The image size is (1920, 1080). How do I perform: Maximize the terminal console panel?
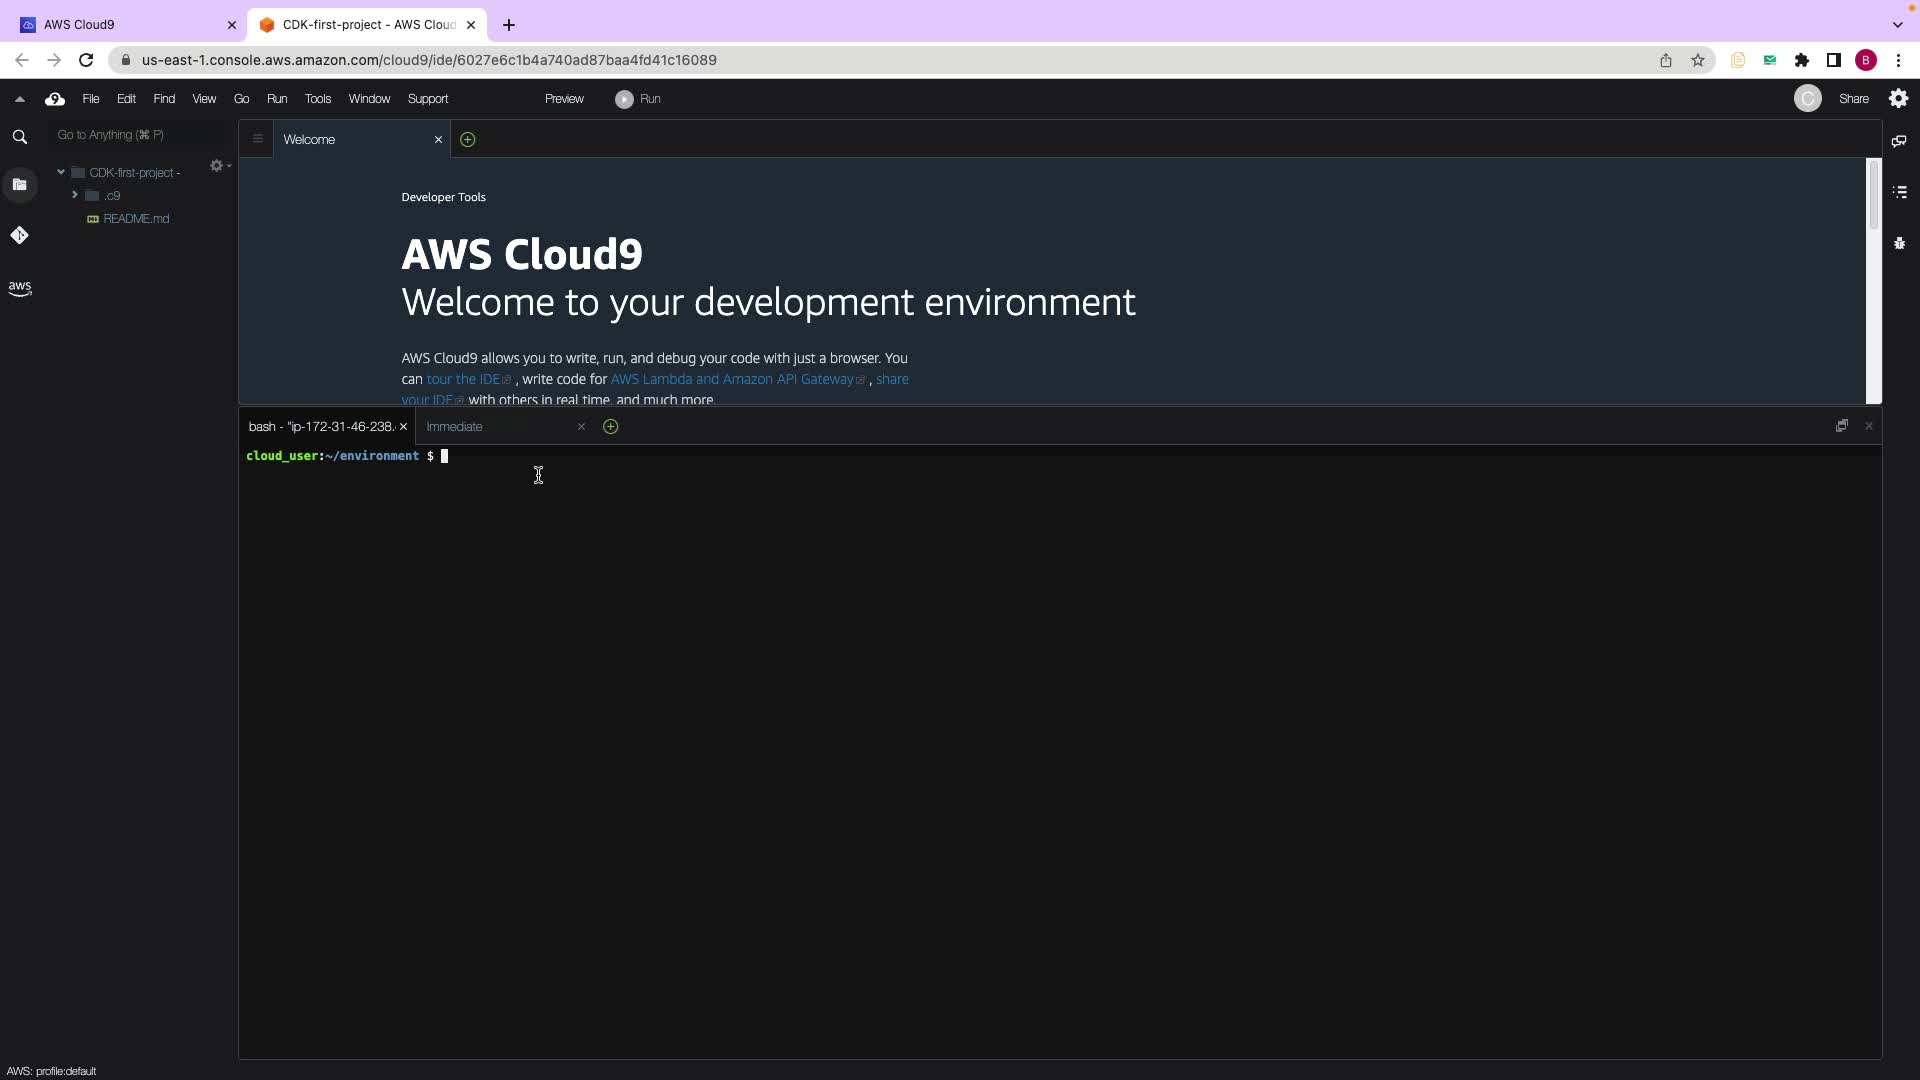1841,426
